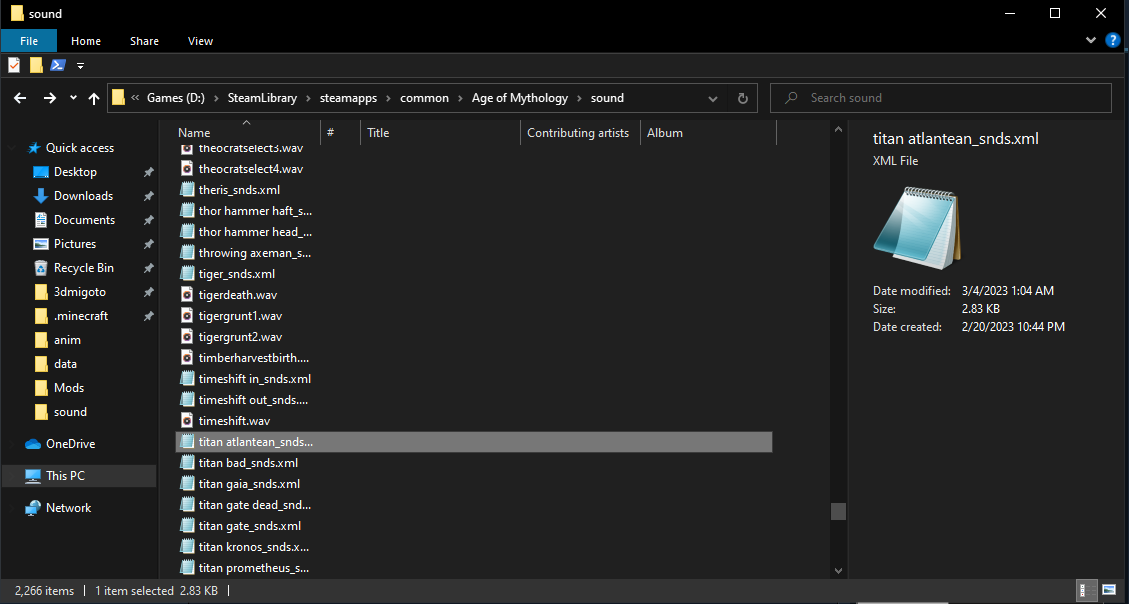This screenshot has width=1129, height=604.
Task: Select the tigerdeath.wav file icon
Action: coord(187,295)
